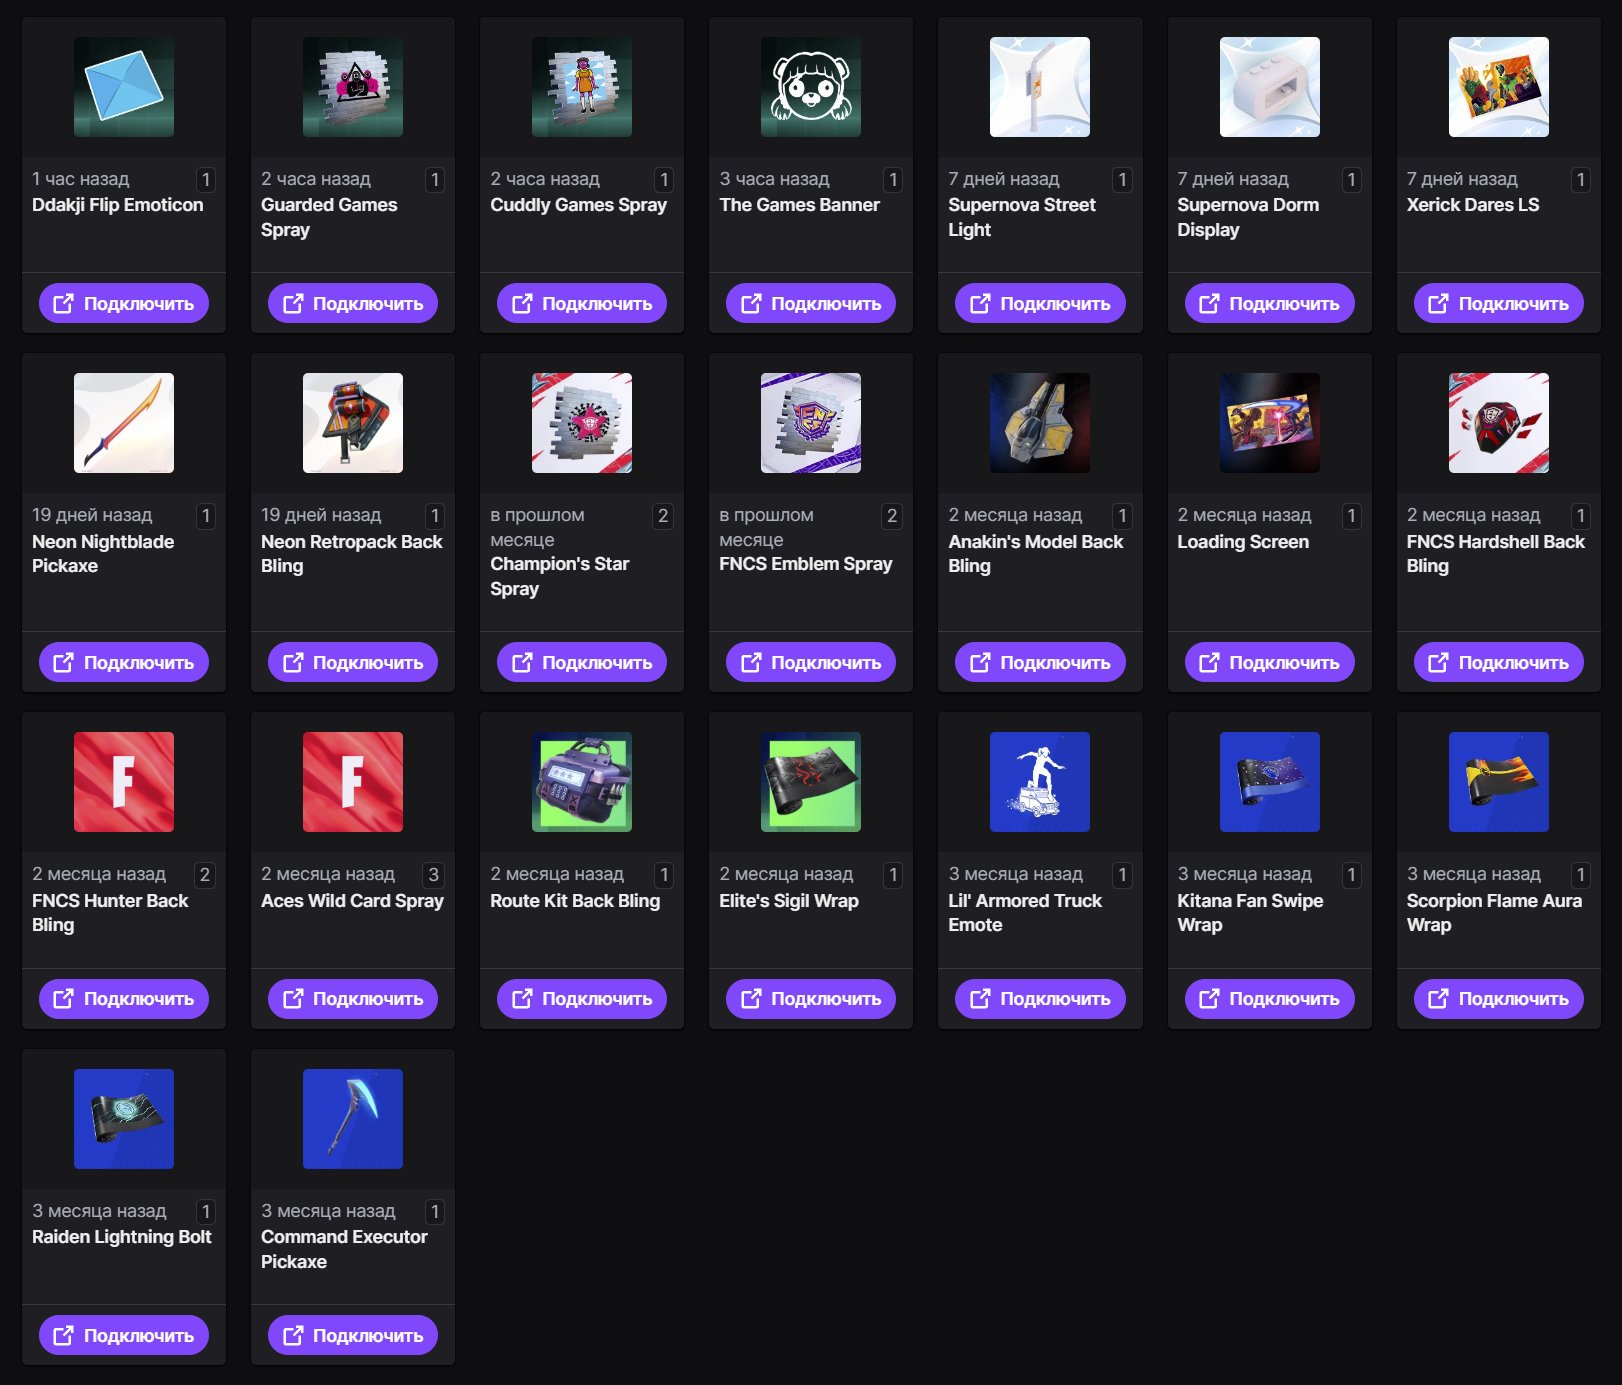Screen dimensions: 1622x1385
Task: Open Supernova Dorm Display item image
Action: point(1270,87)
